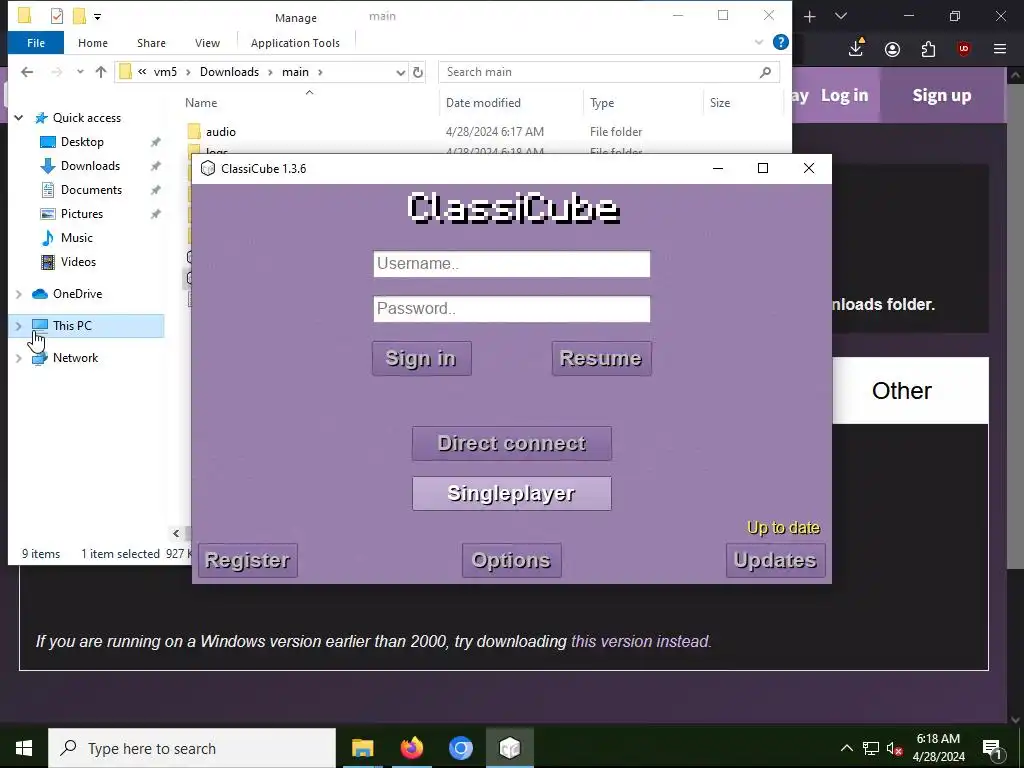Sort by the Name column header

pos(201,103)
